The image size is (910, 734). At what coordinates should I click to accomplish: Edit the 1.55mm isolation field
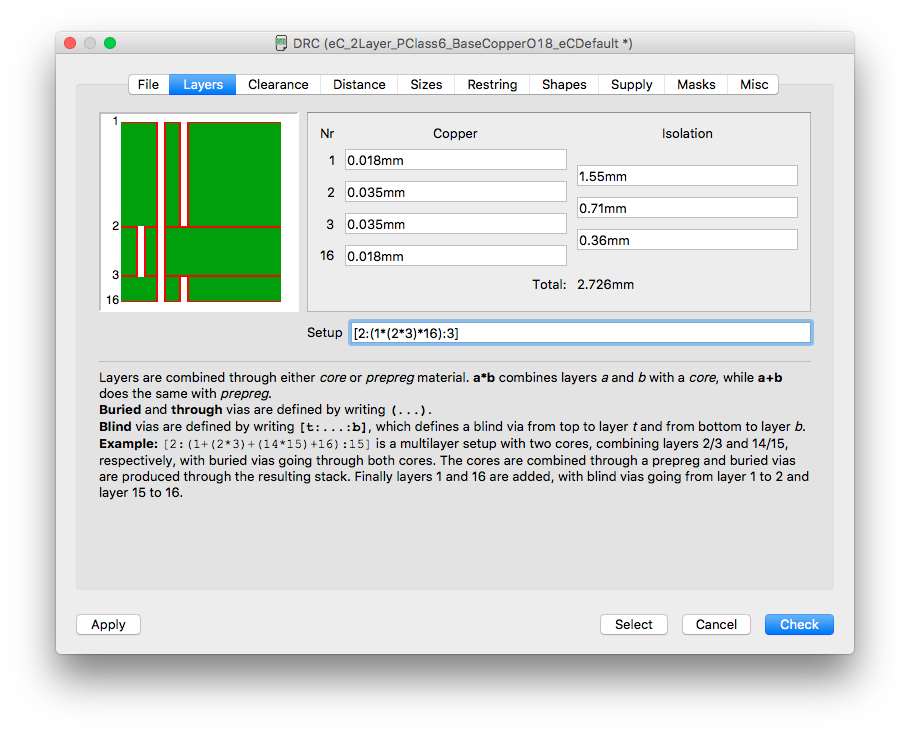(x=687, y=176)
